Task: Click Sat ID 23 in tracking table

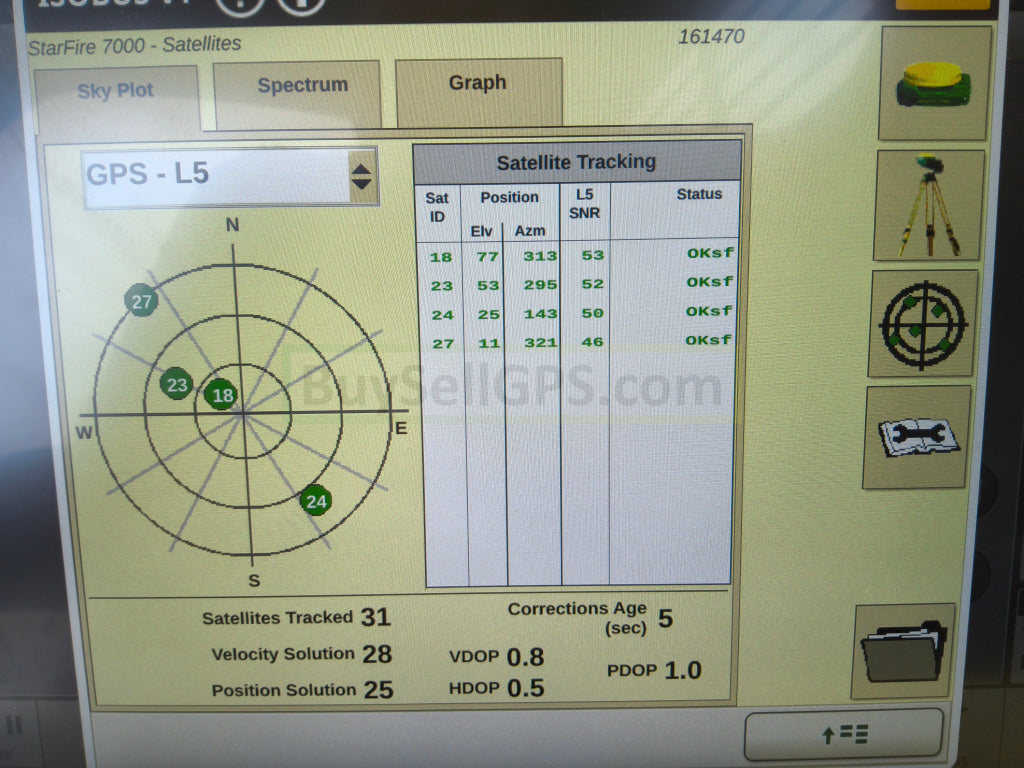Action: [x=441, y=286]
